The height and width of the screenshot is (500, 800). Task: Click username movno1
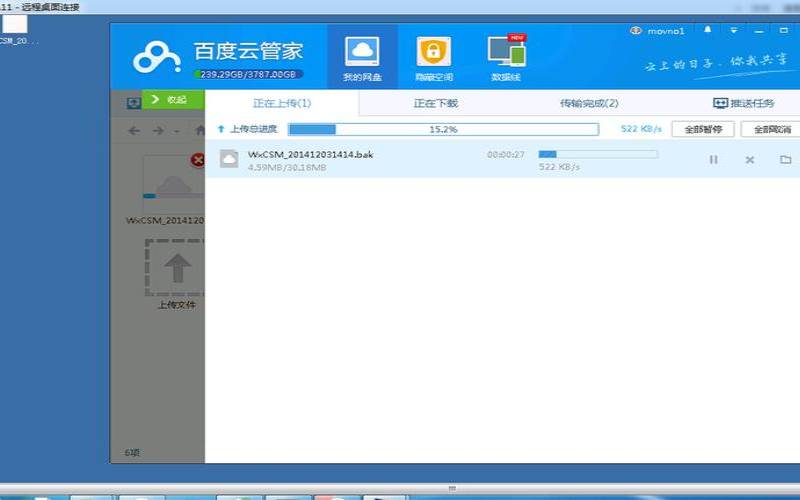(x=666, y=31)
